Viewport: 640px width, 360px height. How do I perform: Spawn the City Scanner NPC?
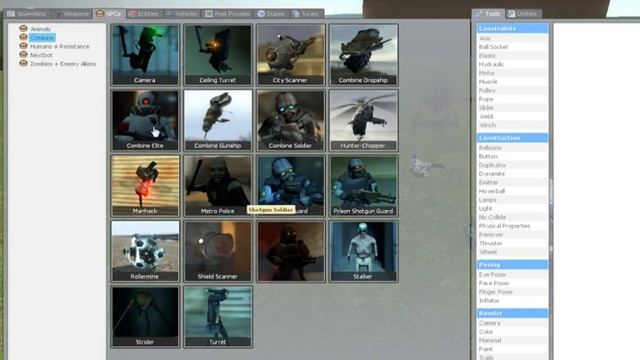291,55
